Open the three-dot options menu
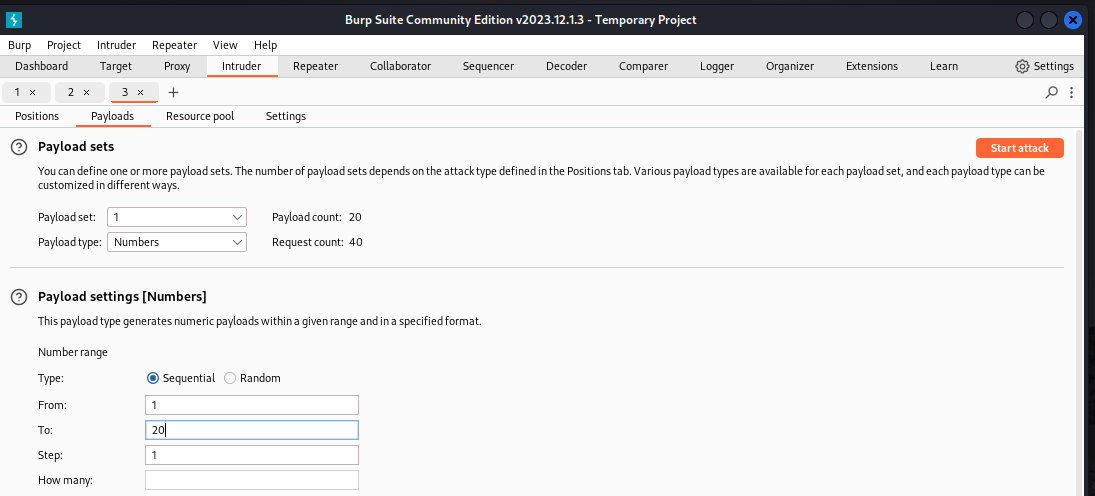This screenshot has width=1095, height=496. [x=1072, y=92]
